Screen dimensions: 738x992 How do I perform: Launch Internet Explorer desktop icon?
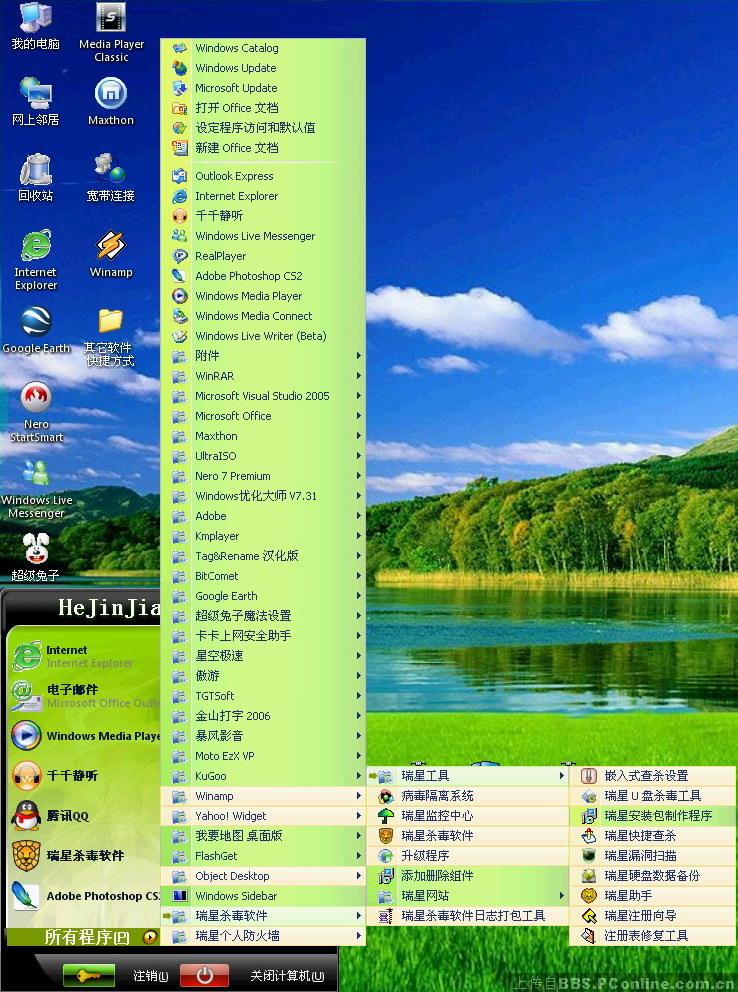[x=35, y=260]
